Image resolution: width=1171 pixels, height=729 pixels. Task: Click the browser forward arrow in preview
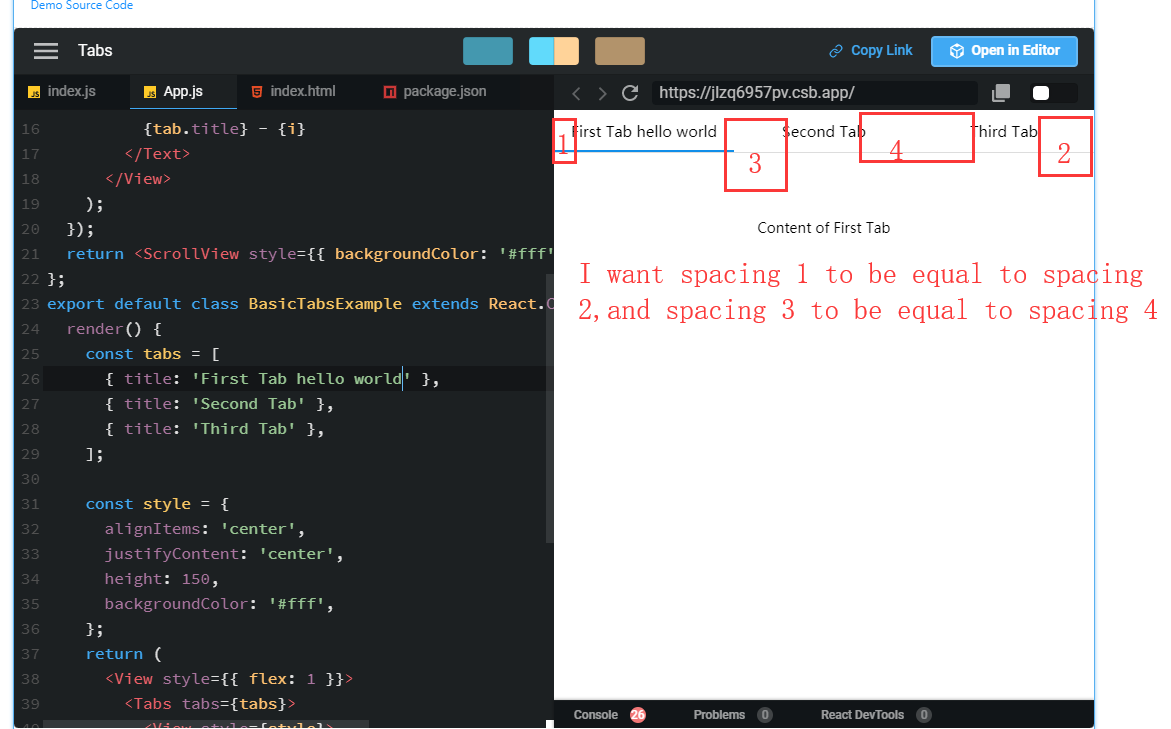coord(602,93)
